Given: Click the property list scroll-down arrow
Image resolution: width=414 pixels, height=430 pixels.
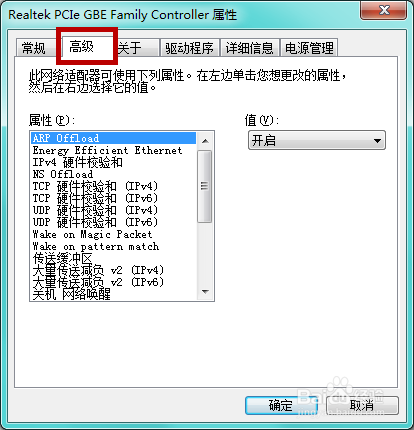Looking at the screenshot, I should [x=205, y=292].
